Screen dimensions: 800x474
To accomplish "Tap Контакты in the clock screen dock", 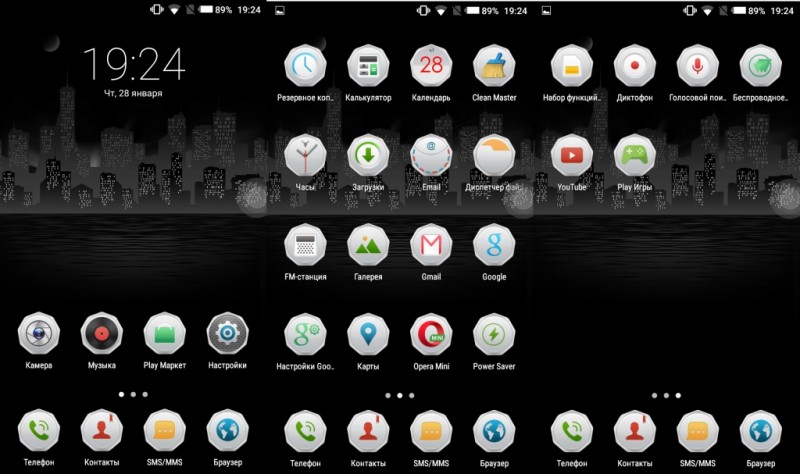I will [x=102, y=431].
